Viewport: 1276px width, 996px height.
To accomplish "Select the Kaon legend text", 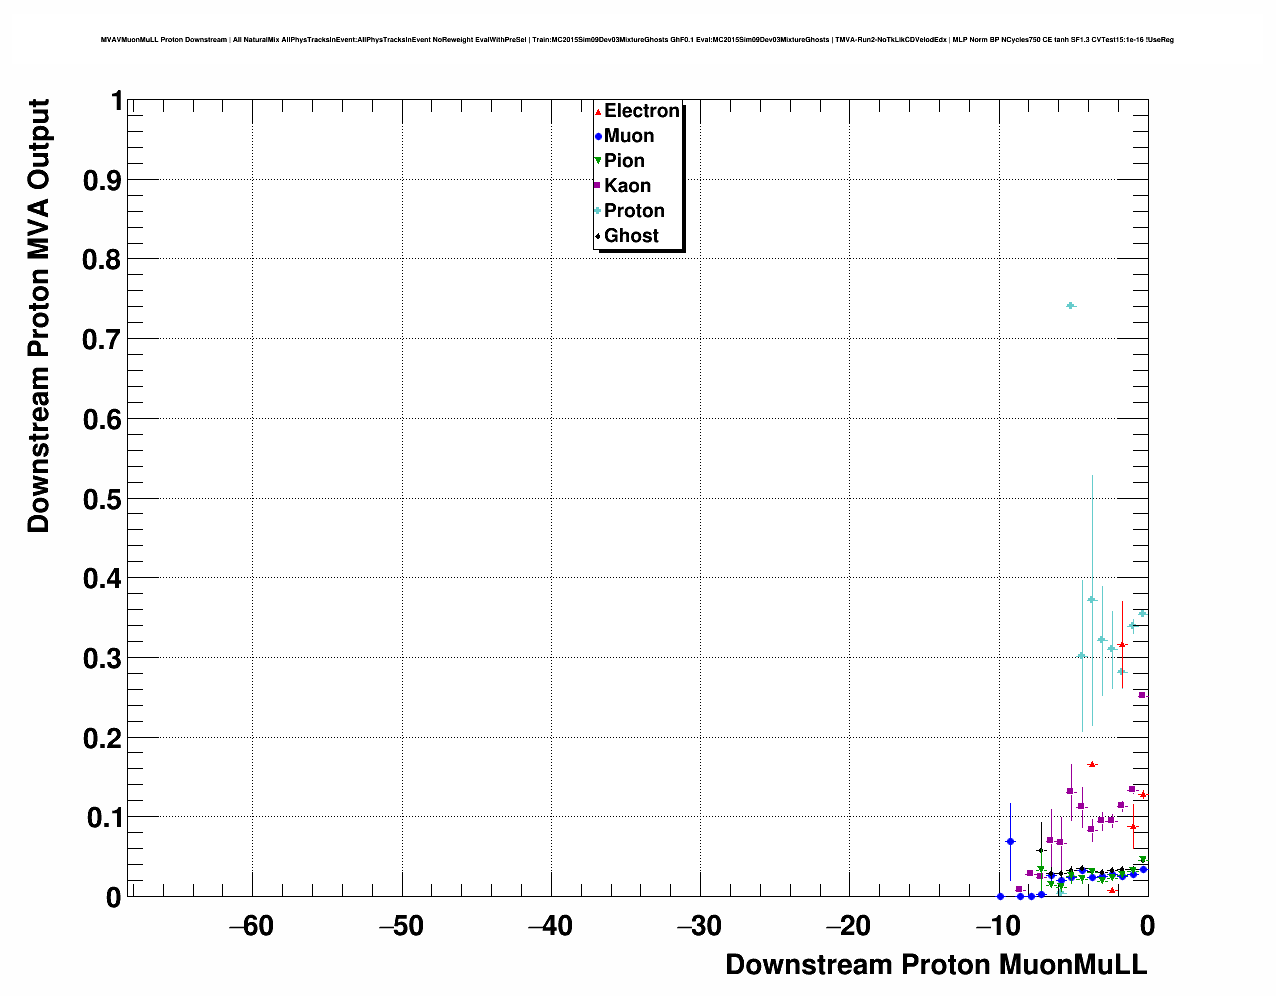I will click(x=627, y=186).
